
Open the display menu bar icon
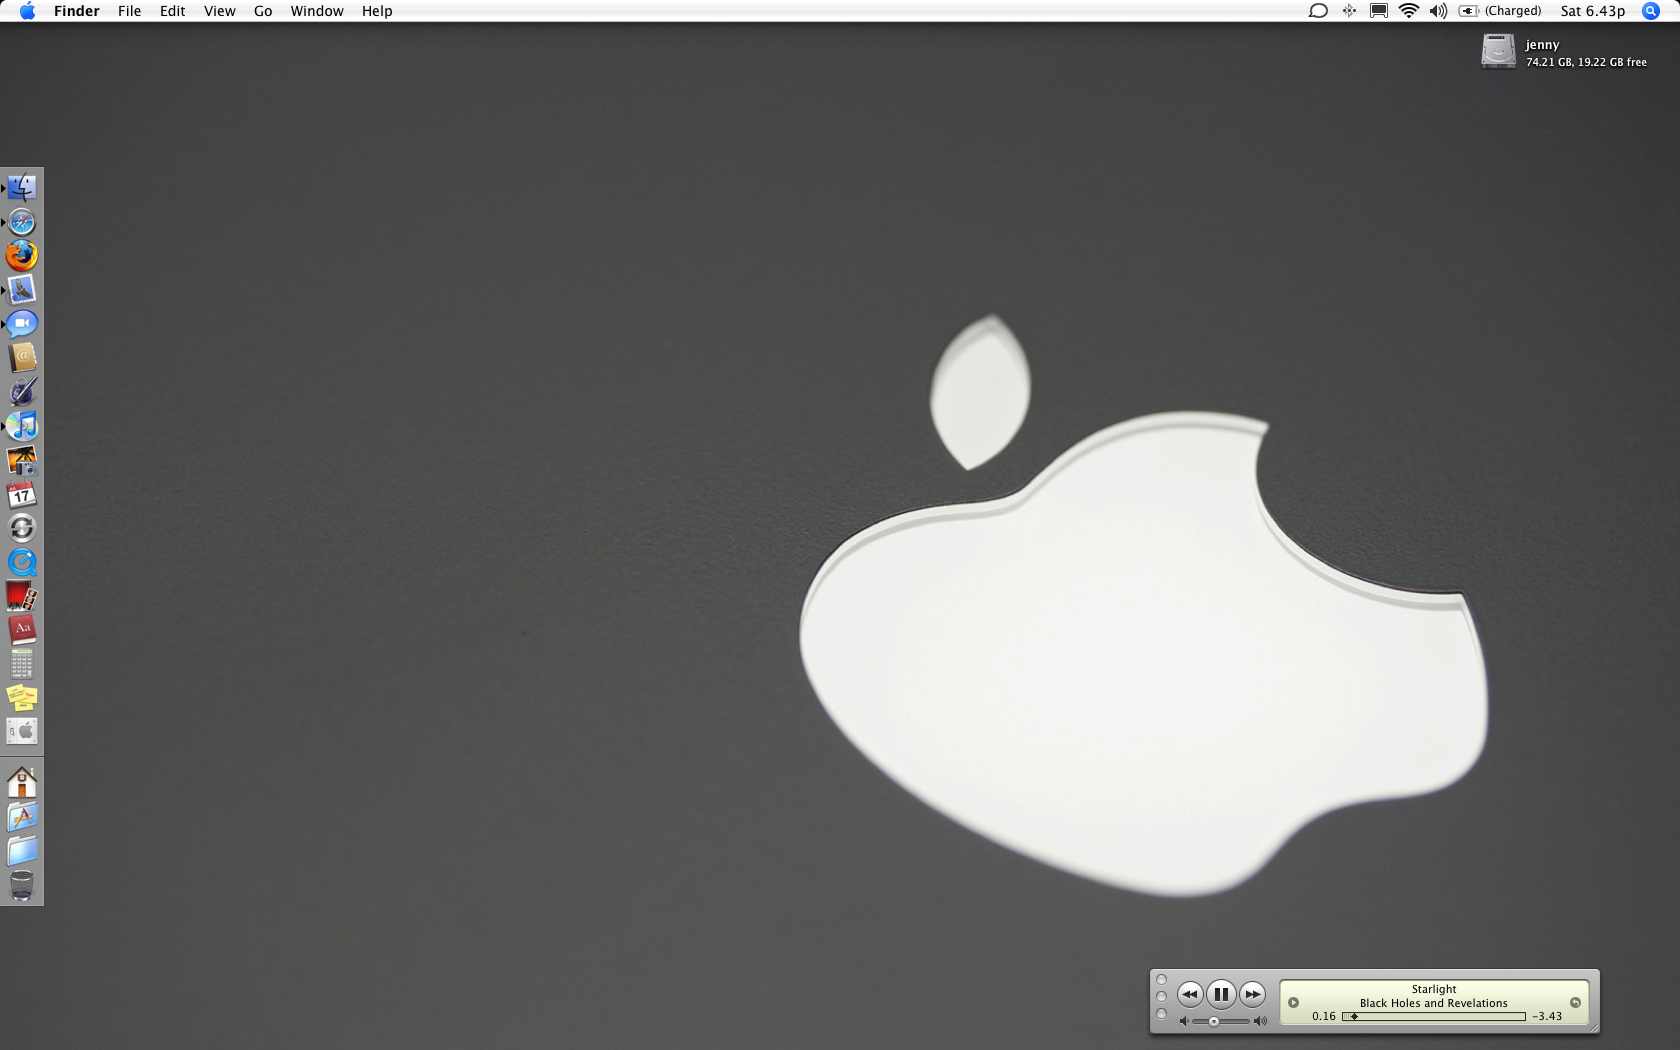pyautogui.click(x=1379, y=11)
